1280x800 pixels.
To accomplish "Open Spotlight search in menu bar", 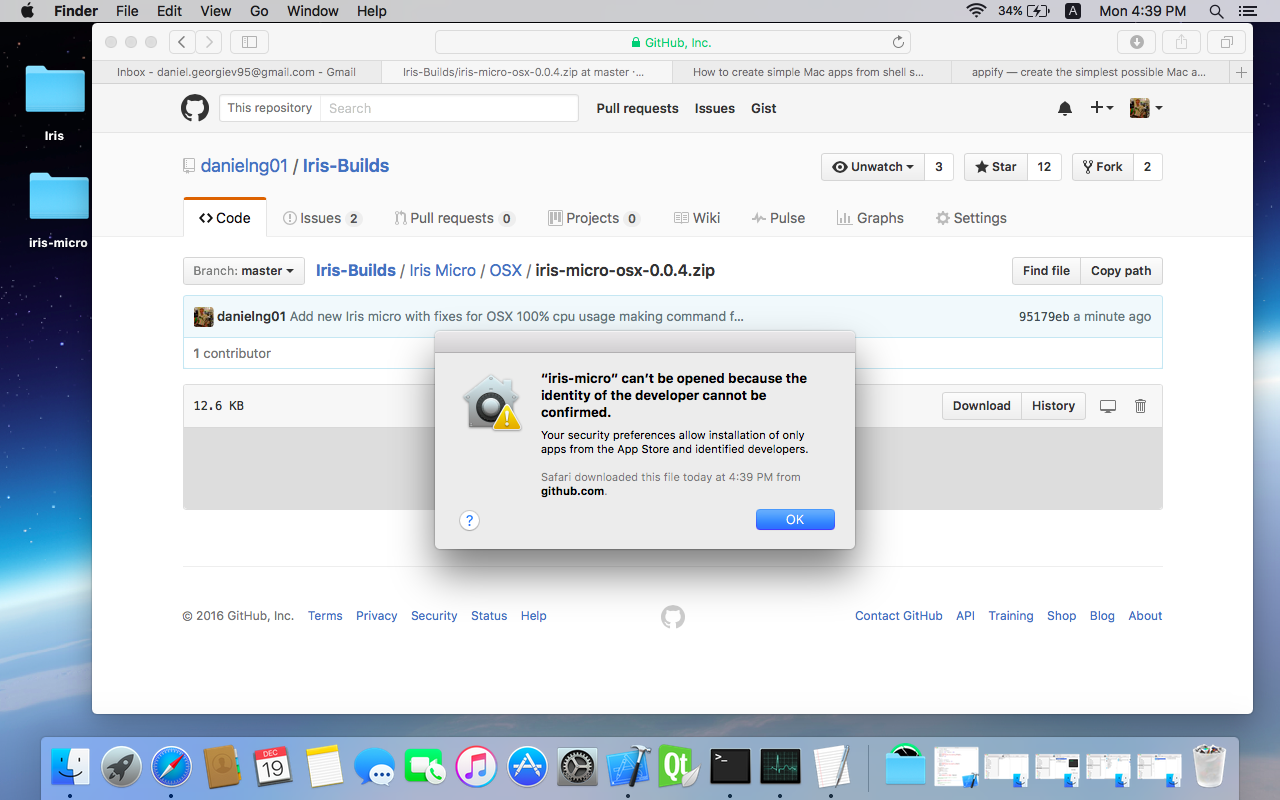I will tap(1216, 11).
